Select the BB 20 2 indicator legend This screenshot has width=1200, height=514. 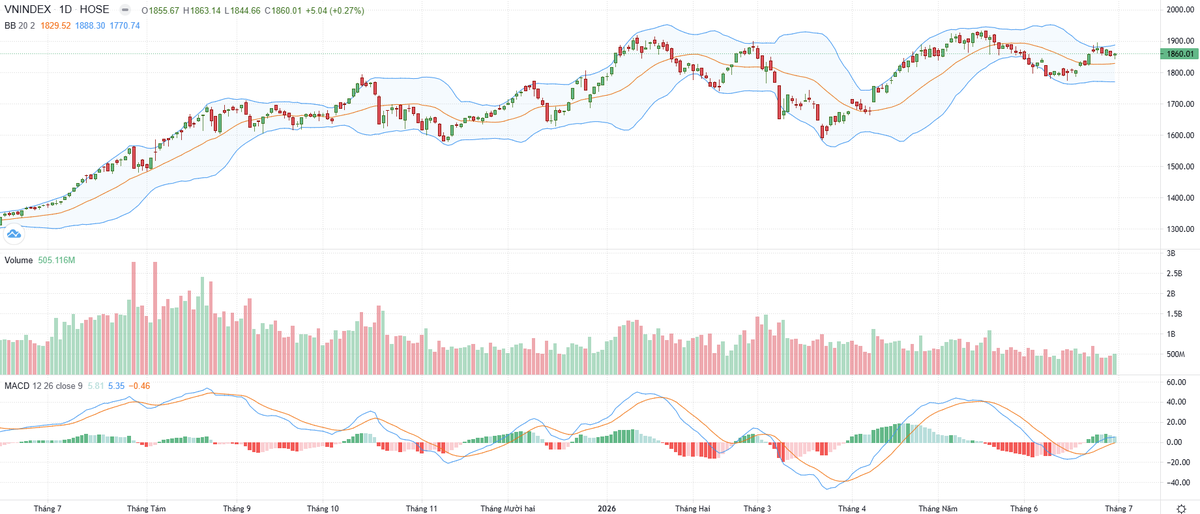coord(19,25)
